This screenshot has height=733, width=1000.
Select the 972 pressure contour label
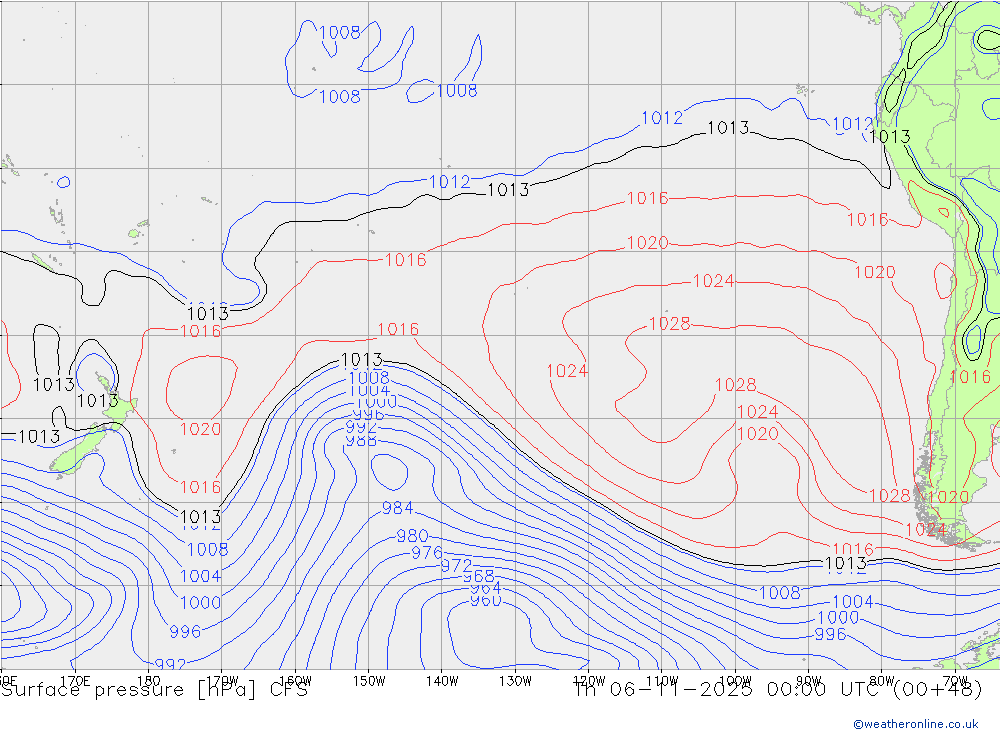457,566
